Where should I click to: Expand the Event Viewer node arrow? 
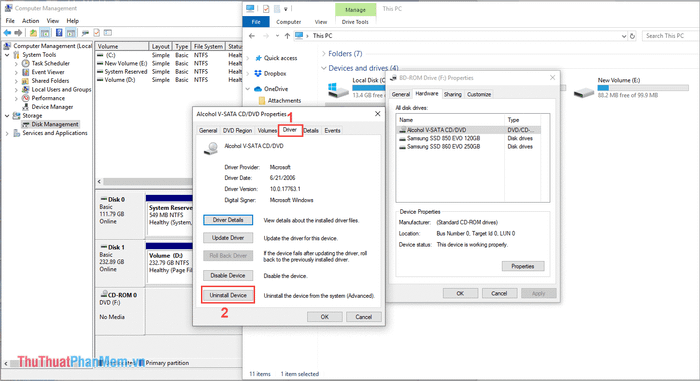pos(16,72)
